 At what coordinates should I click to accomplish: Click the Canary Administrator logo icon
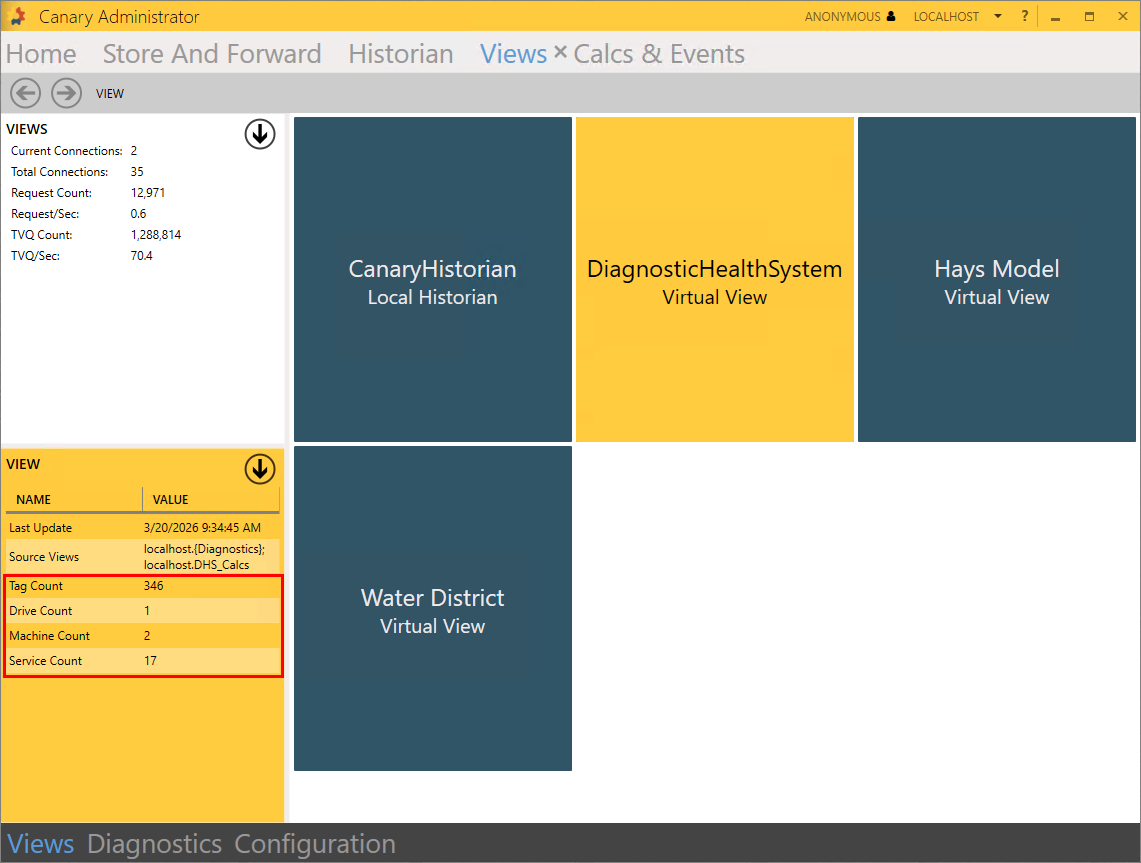pyautogui.click(x=17, y=17)
